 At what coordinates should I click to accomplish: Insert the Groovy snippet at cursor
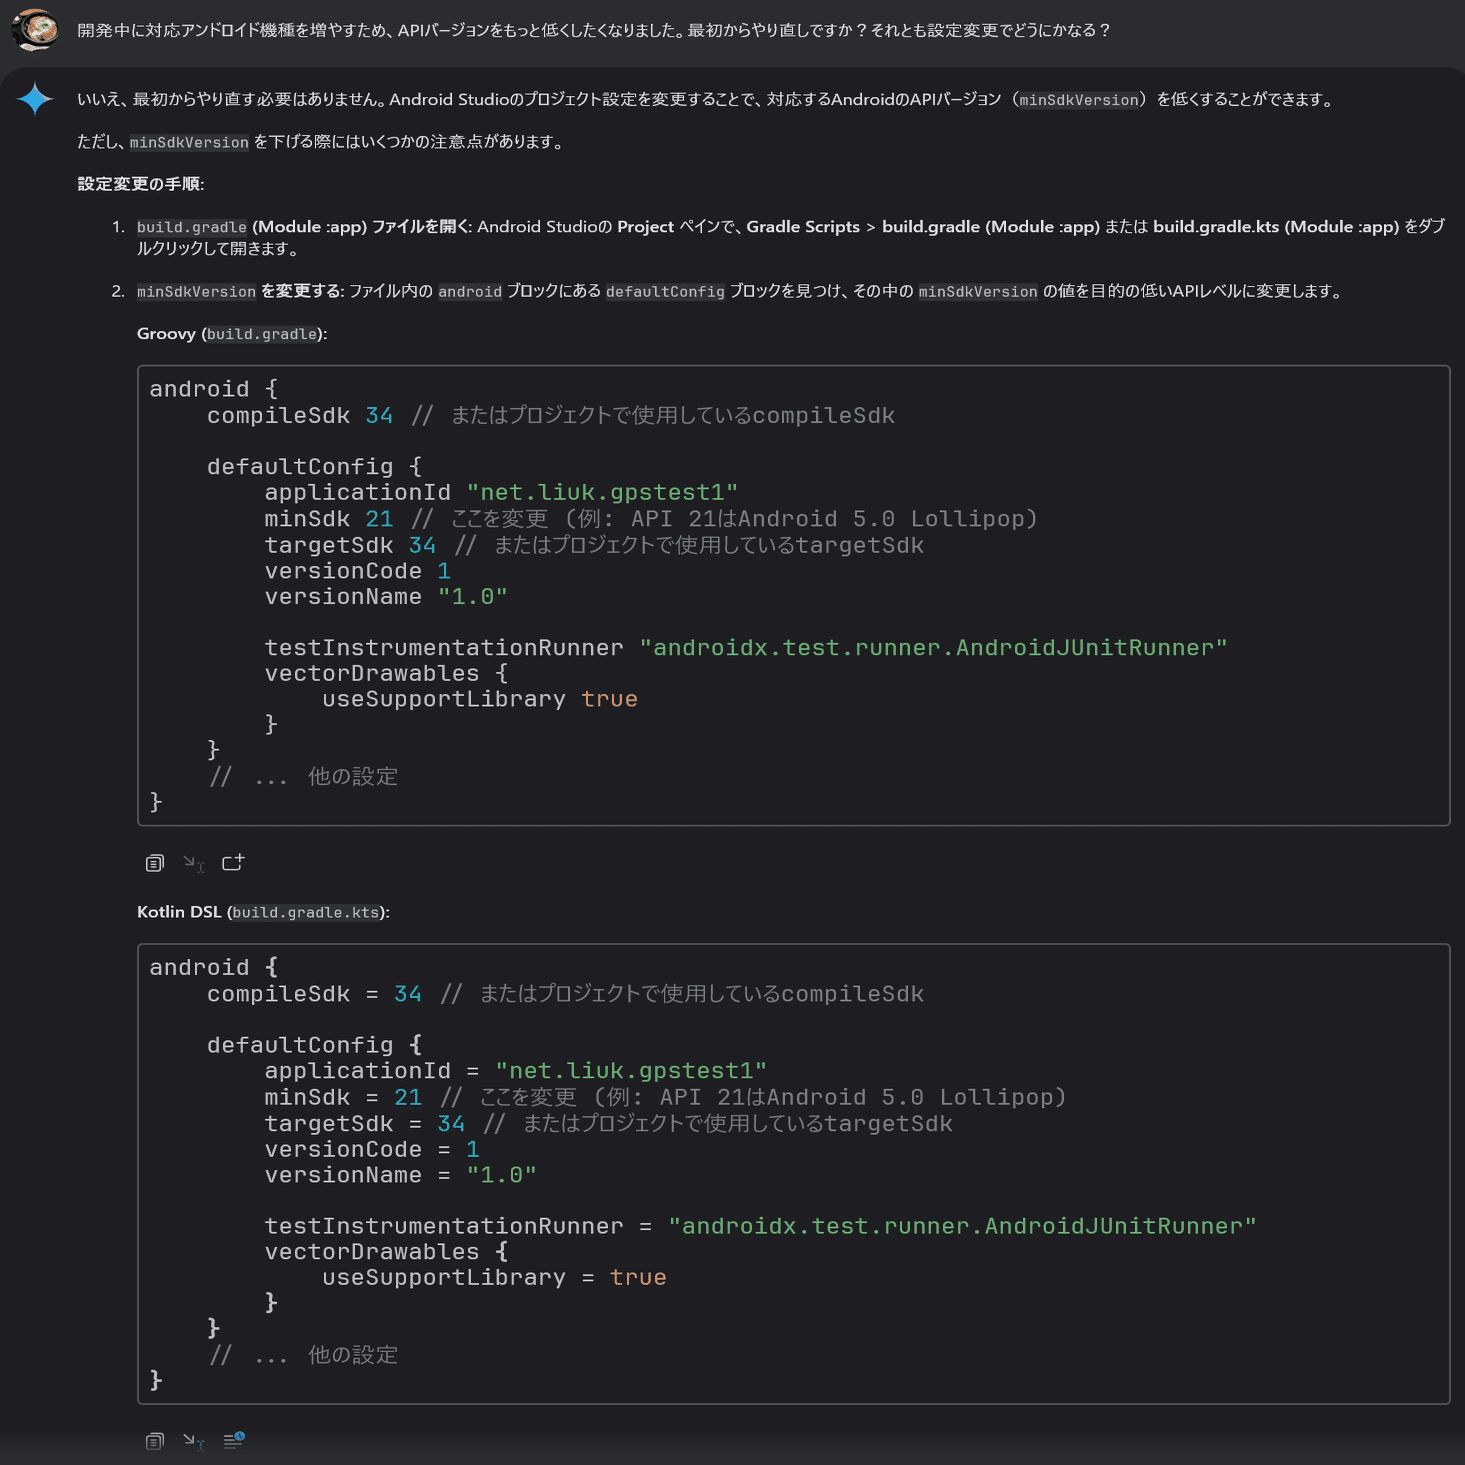[x=193, y=862]
